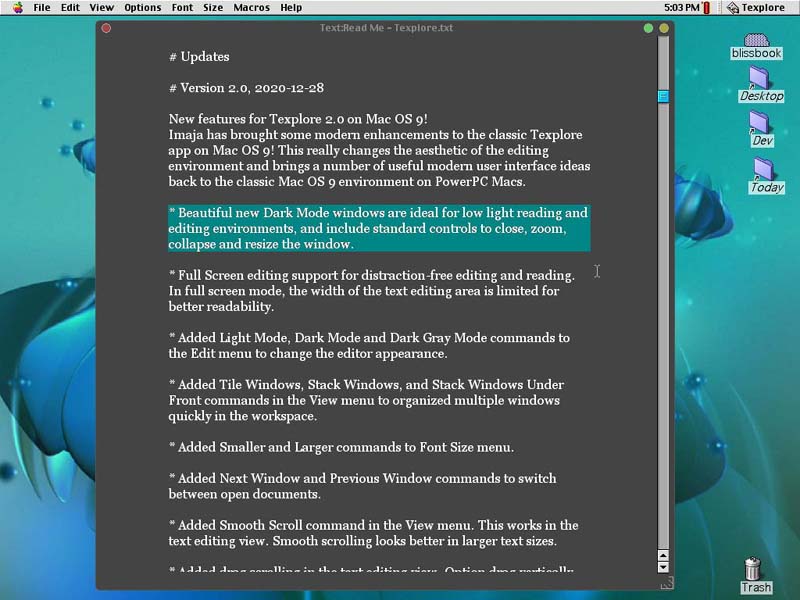800x600 pixels.
Task: Open the File menu
Action: pyautogui.click(x=42, y=8)
